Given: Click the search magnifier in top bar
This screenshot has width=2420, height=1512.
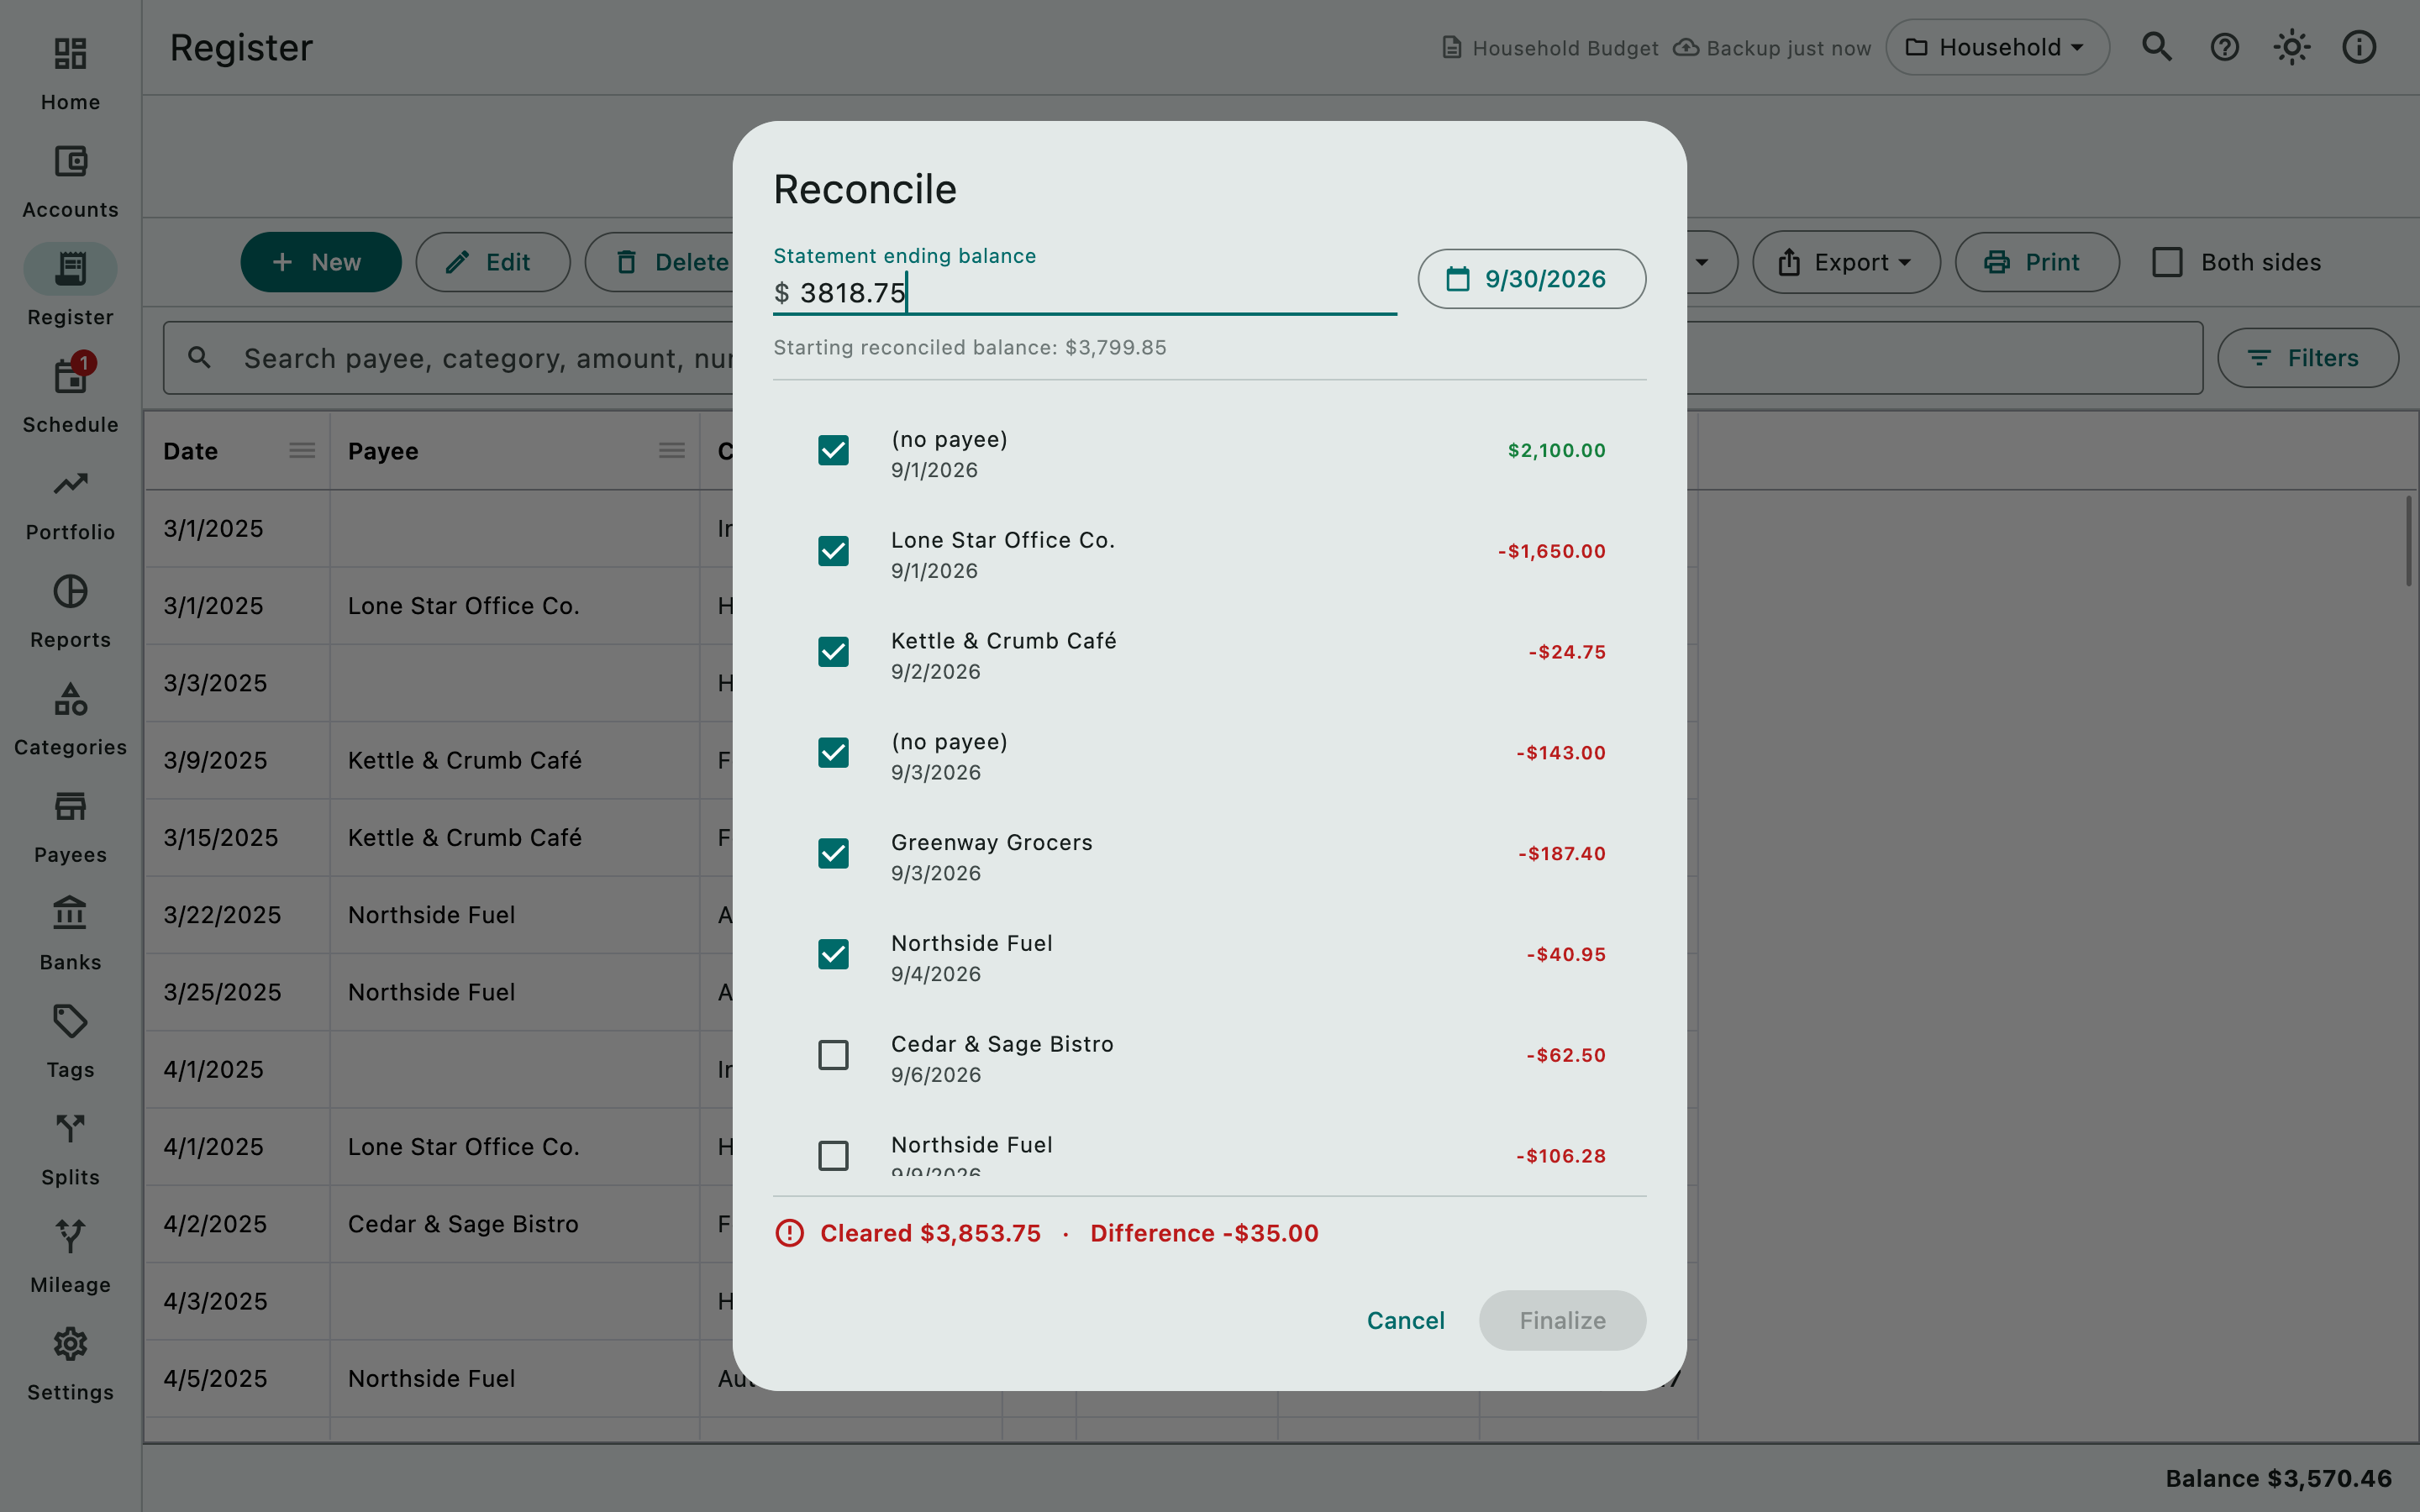Looking at the screenshot, I should click(x=2157, y=47).
